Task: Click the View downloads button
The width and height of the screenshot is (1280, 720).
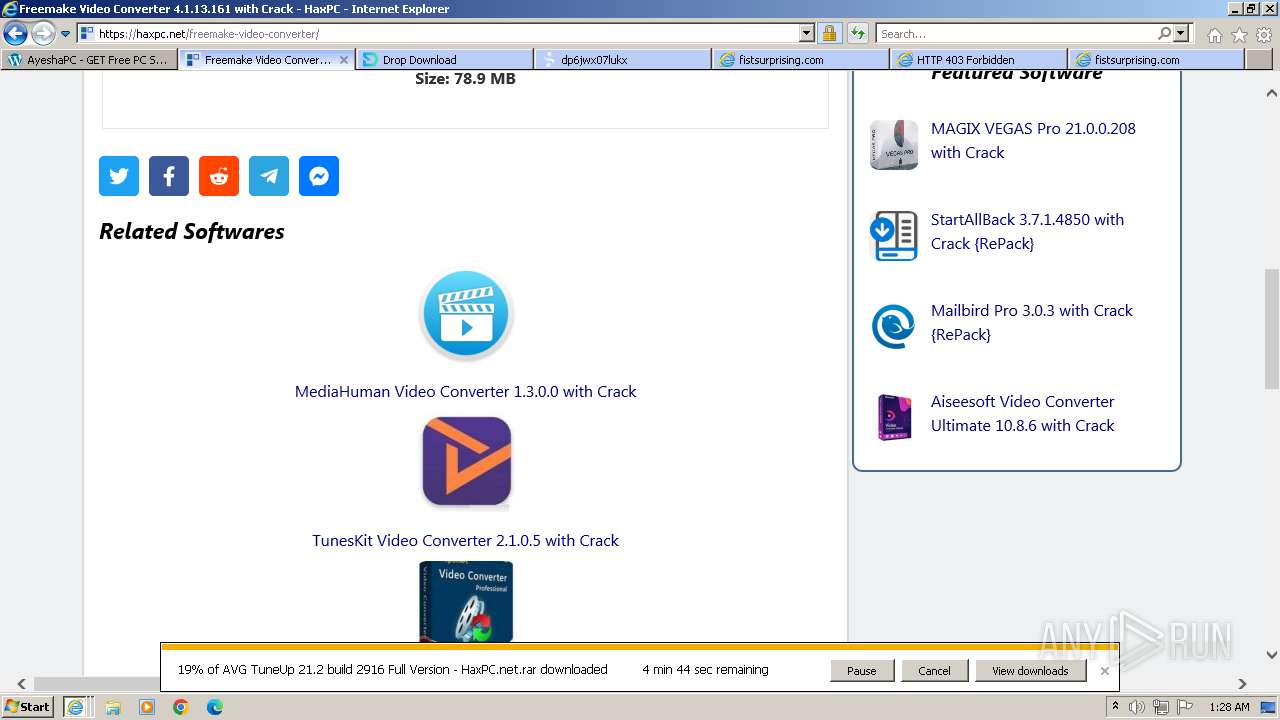Action: point(1030,671)
